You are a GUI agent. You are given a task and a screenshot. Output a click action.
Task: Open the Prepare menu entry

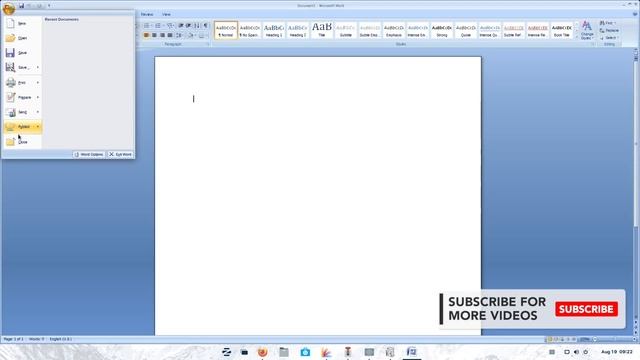[x=22, y=97]
